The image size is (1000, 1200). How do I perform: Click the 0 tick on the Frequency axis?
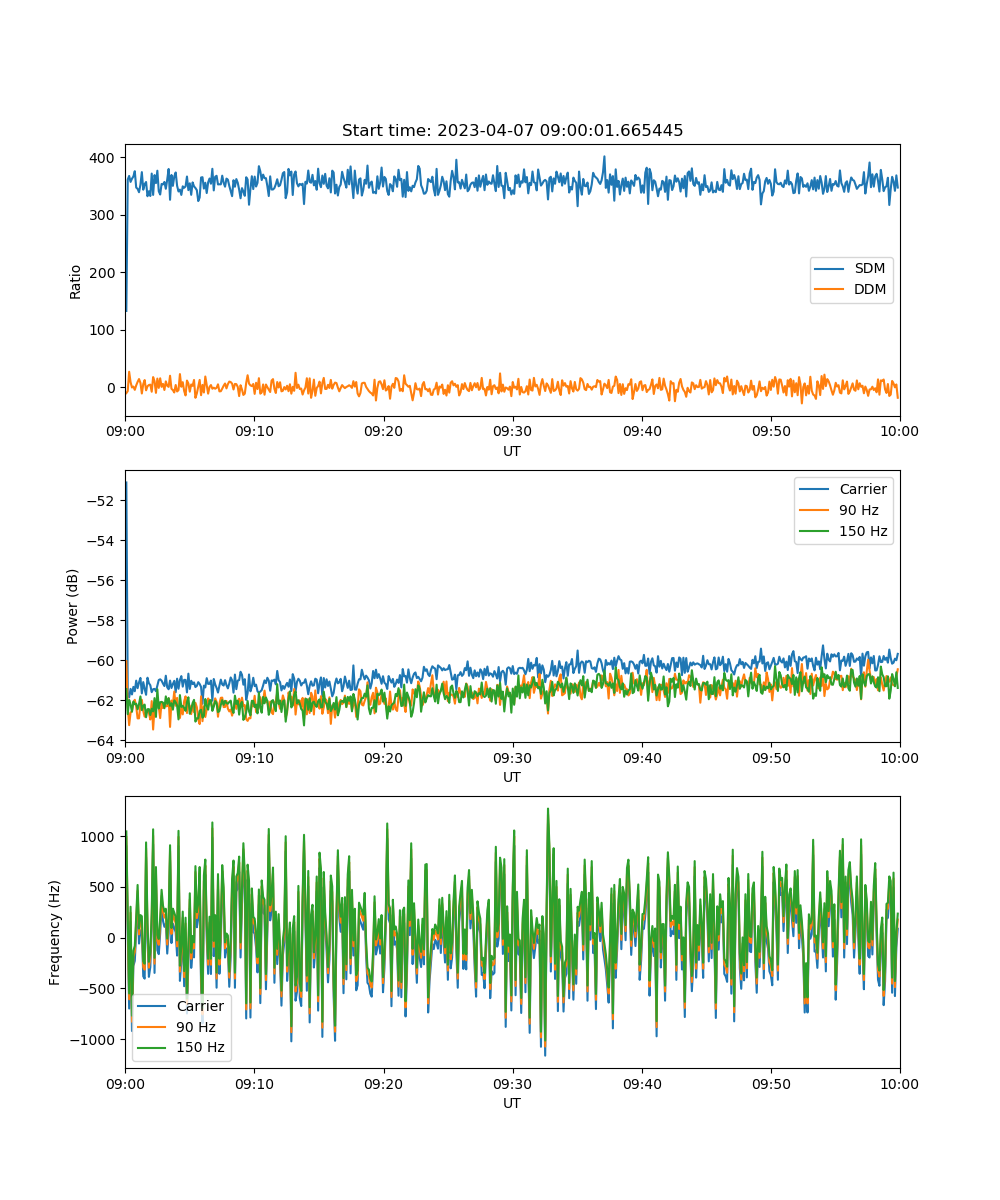pyautogui.click(x=113, y=938)
